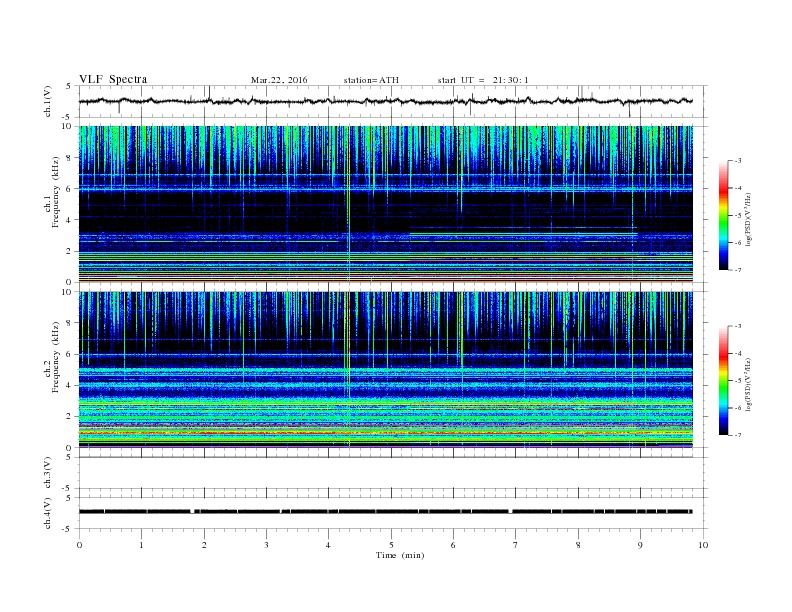This screenshot has height=612, width=792.
Task: Click the ch.1 frequency spectrogram panel
Action: (385, 204)
